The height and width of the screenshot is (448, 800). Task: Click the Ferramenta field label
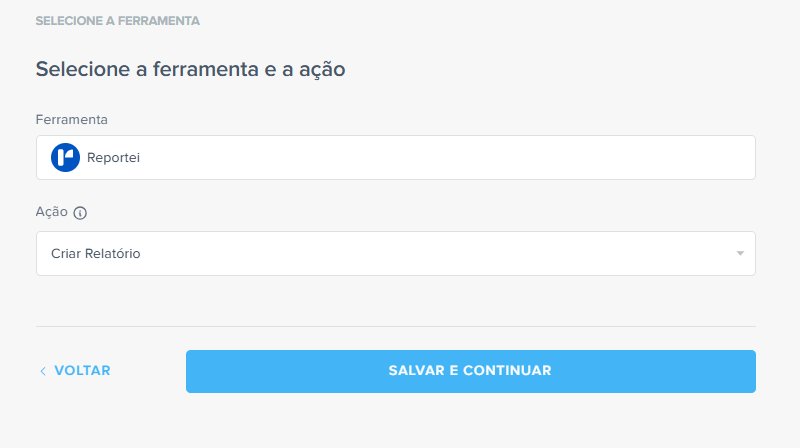(71, 120)
